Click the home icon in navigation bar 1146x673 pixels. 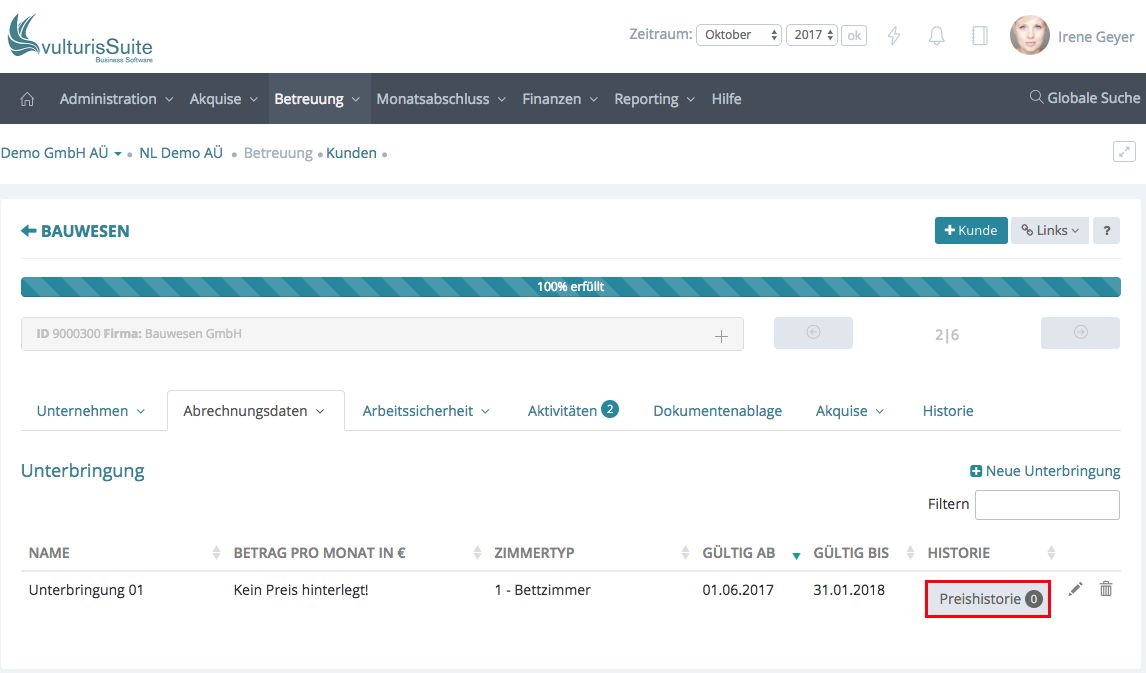pos(27,99)
